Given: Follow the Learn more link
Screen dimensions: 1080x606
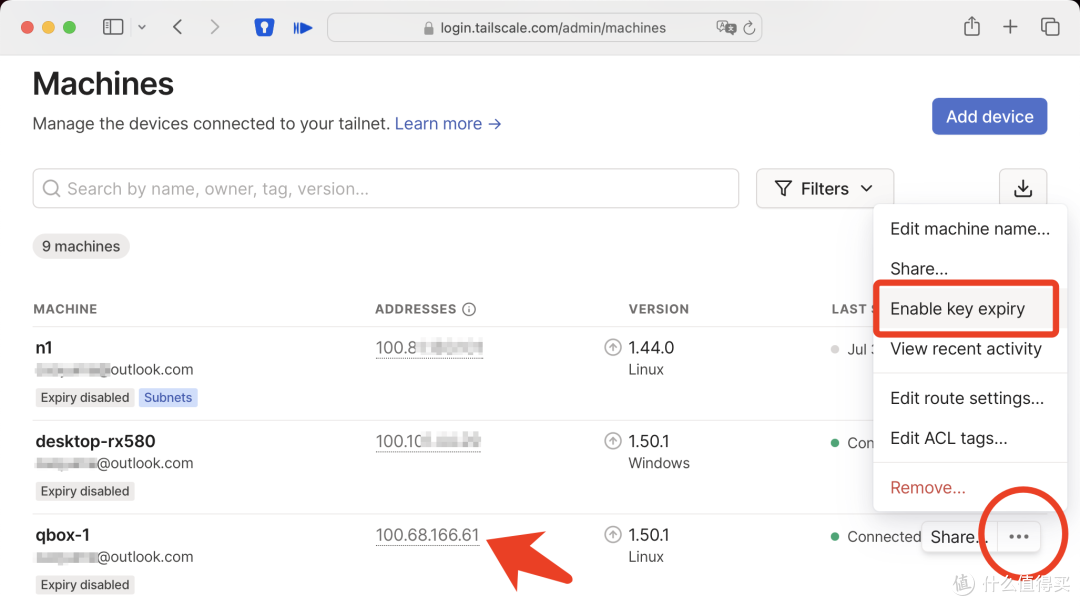Looking at the screenshot, I should [448, 124].
